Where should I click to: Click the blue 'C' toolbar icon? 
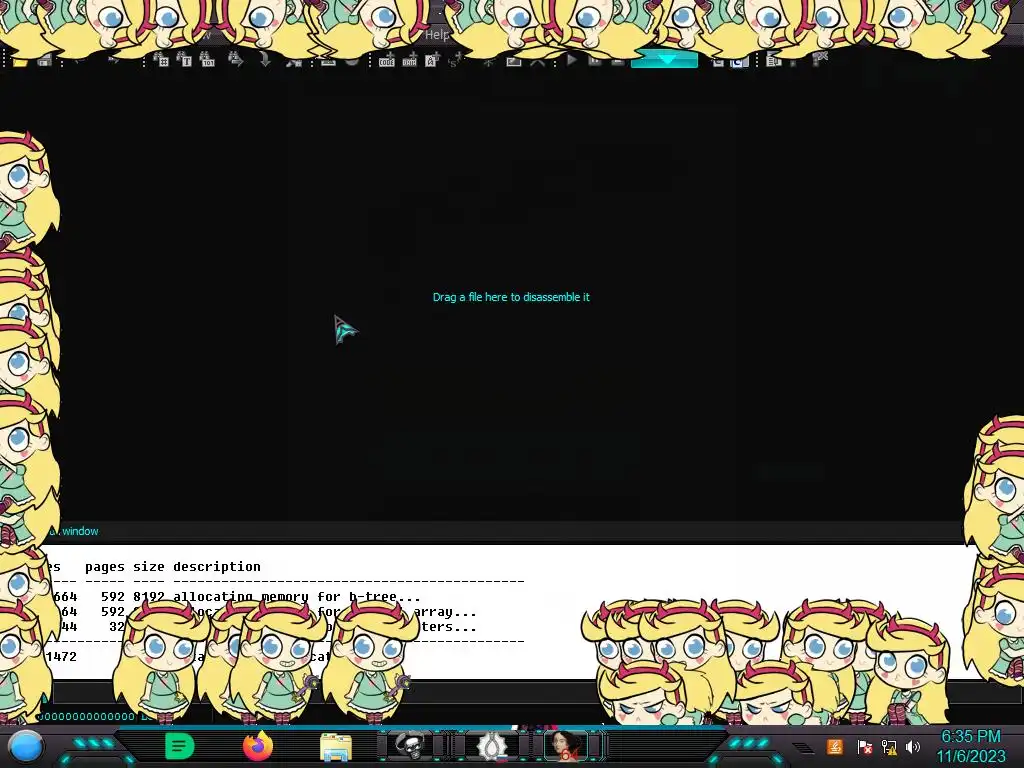(x=739, y=61)
